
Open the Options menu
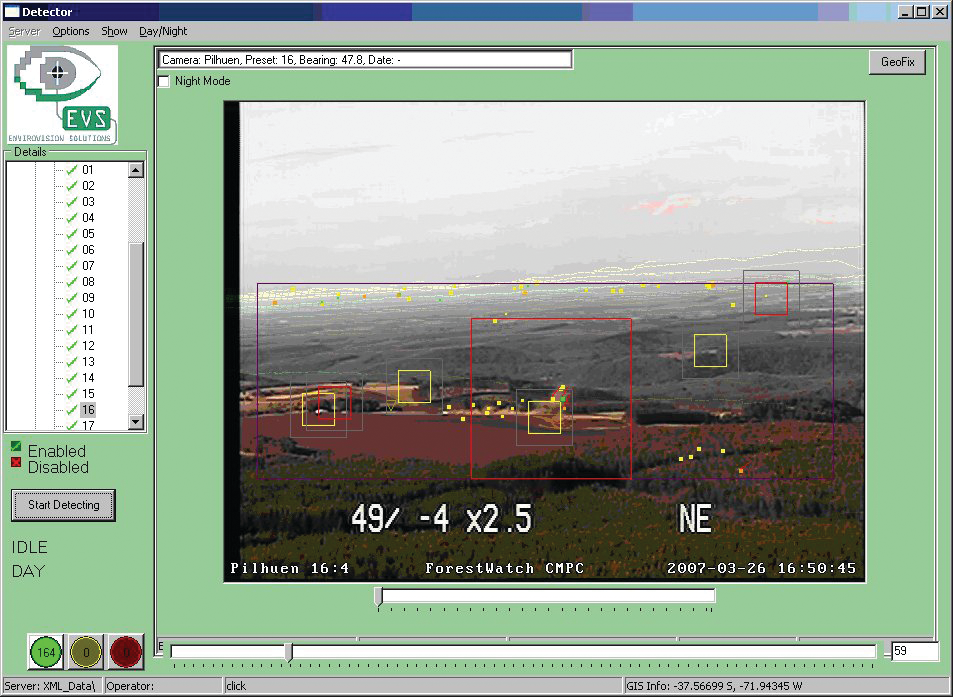[x=70, y=31]
